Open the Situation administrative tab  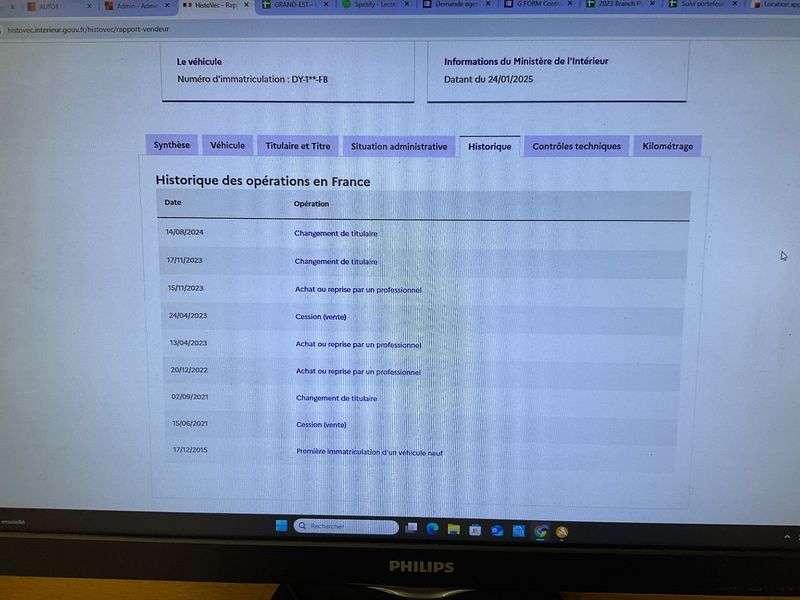[398, 146]
